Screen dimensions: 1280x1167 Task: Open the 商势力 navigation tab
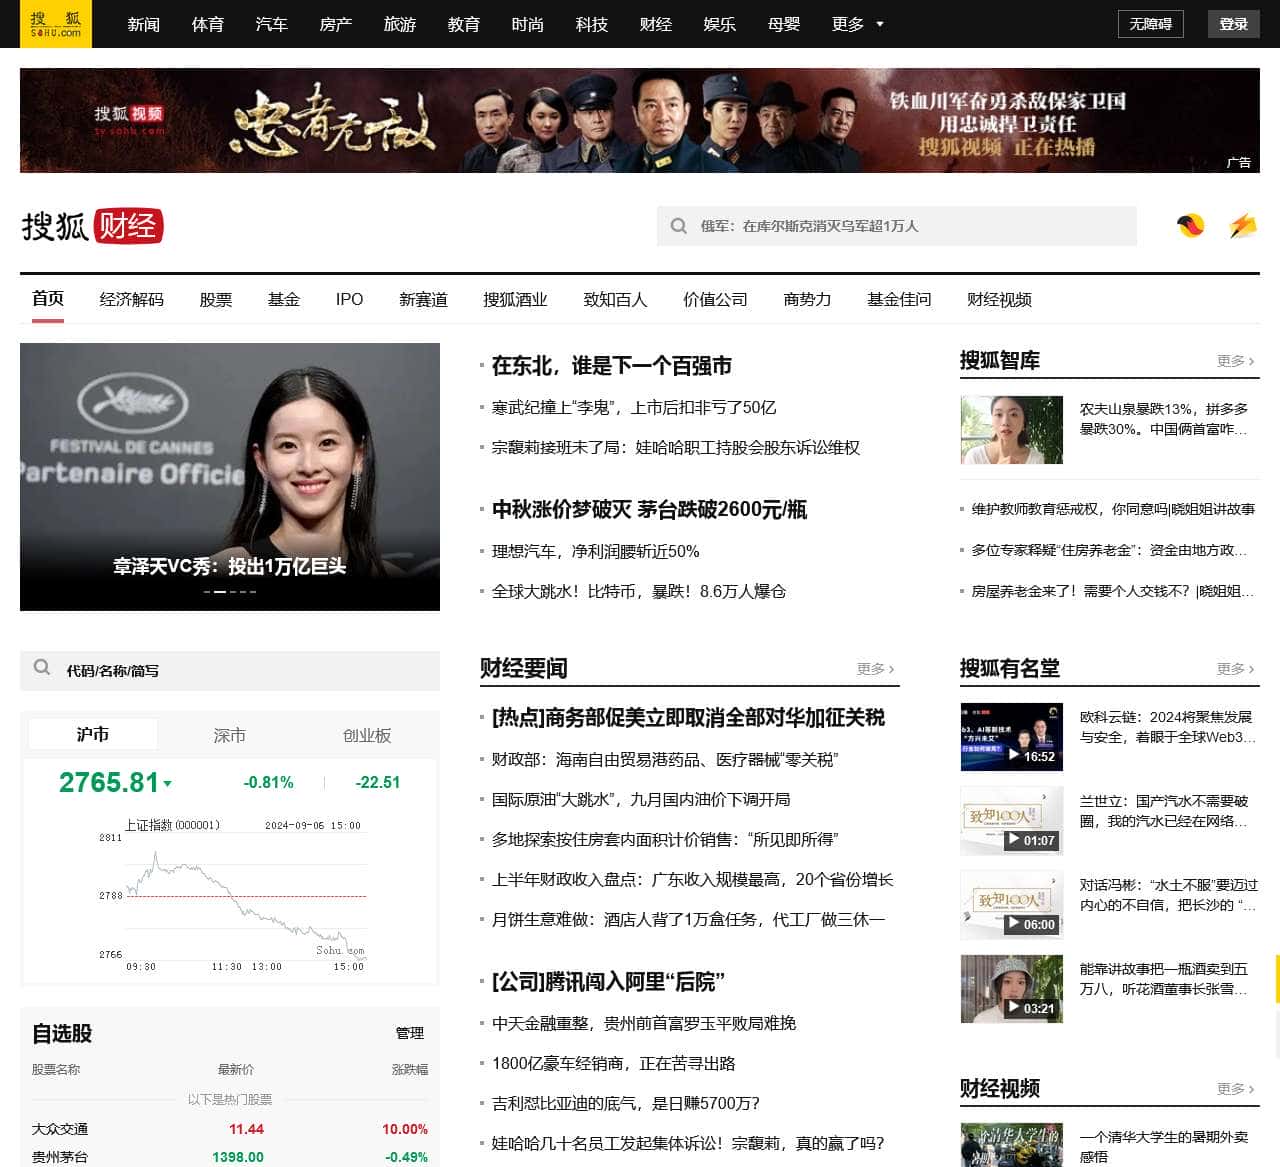pyautogui.click(x=807, y=299)
